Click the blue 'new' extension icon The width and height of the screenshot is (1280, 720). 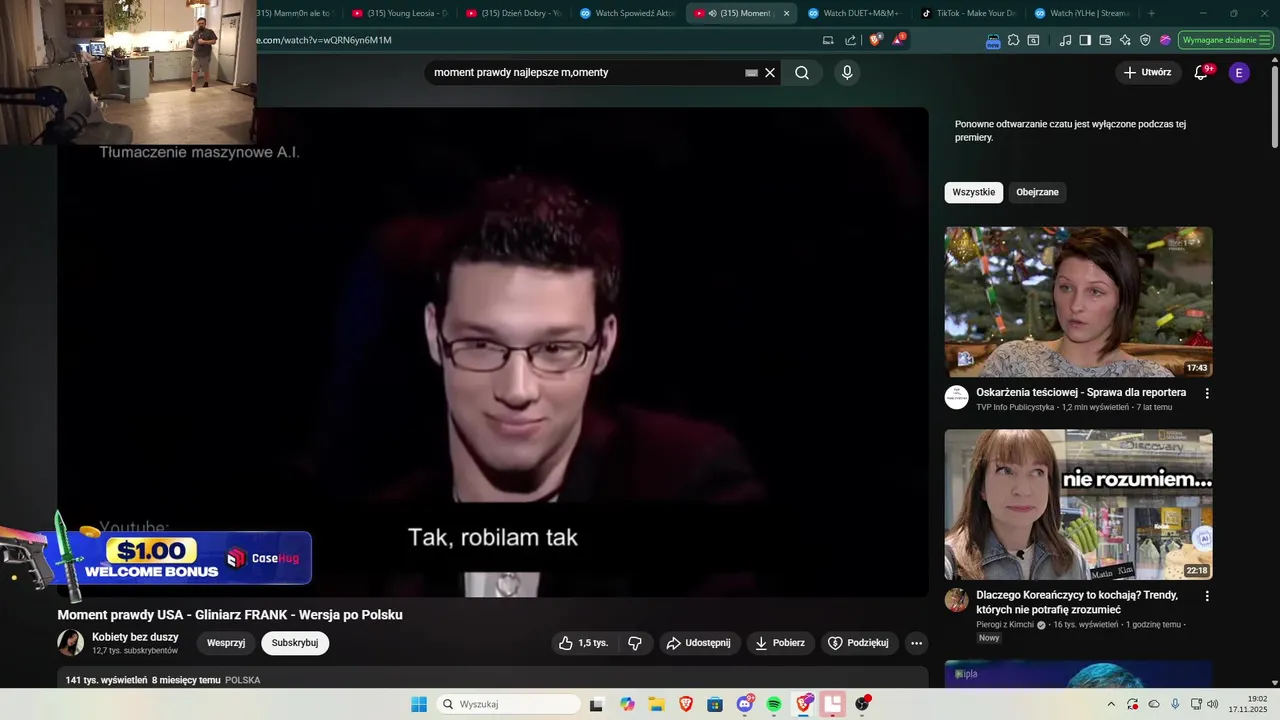click(993, 41)
